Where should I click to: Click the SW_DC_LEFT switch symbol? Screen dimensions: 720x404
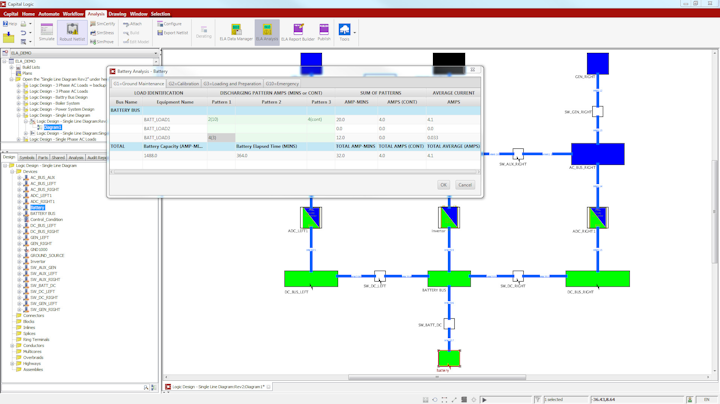pyautogui.click(x=380, y=276)
